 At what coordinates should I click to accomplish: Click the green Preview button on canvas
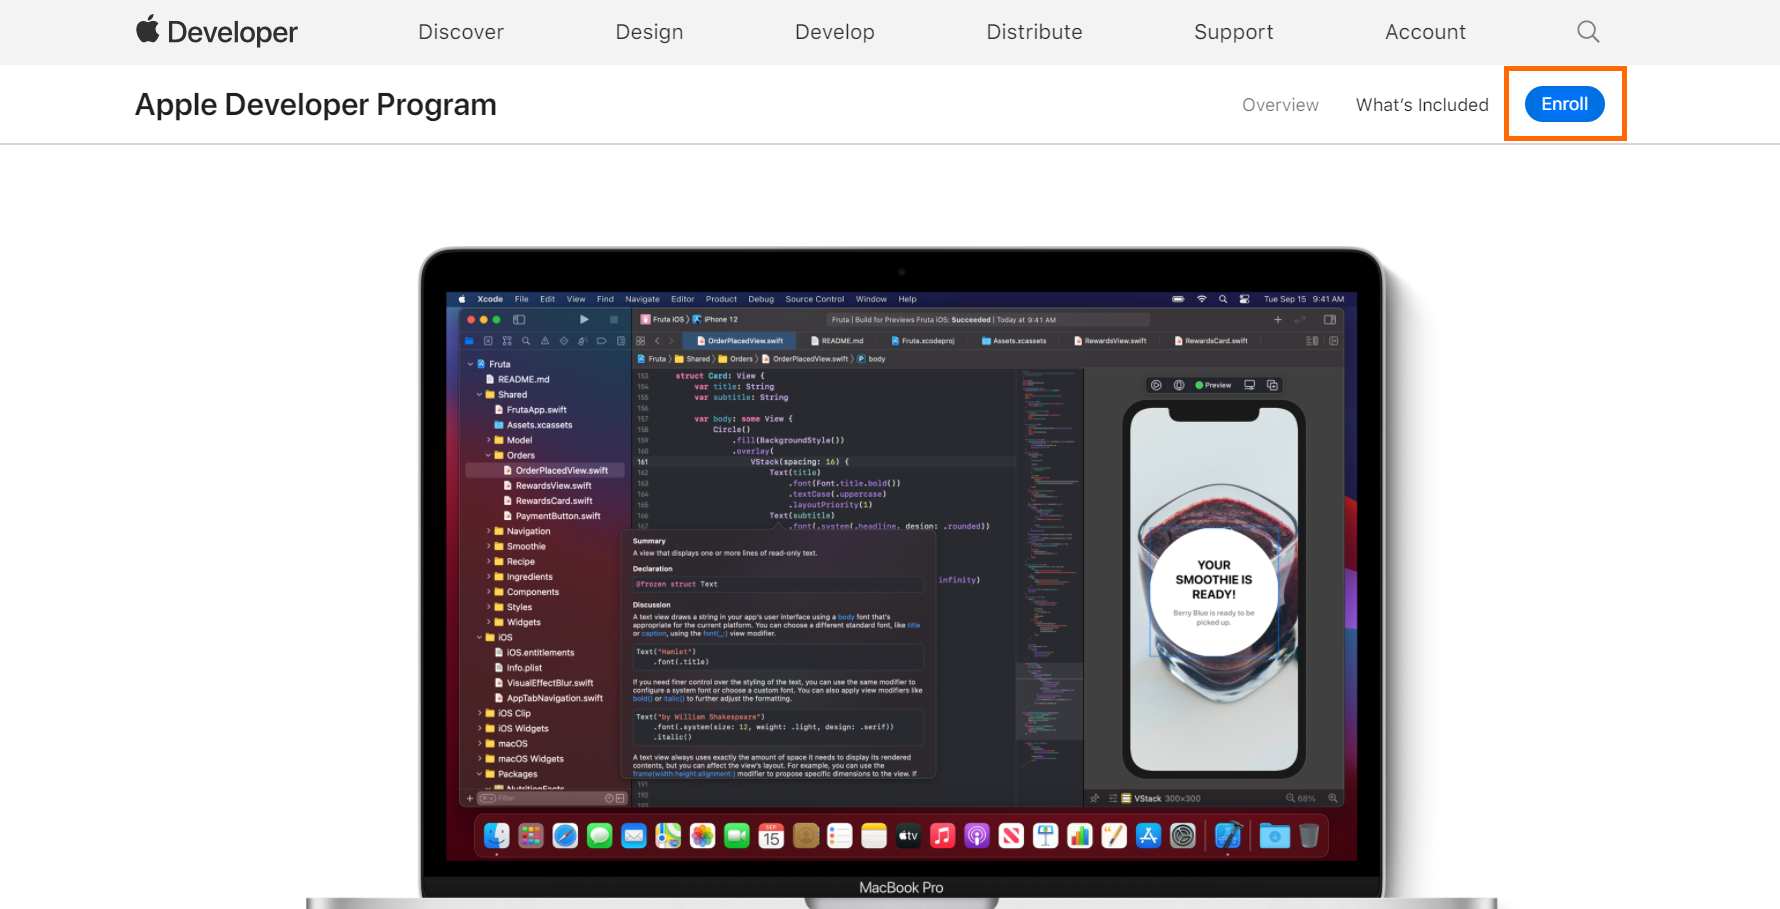point(1213,385)
